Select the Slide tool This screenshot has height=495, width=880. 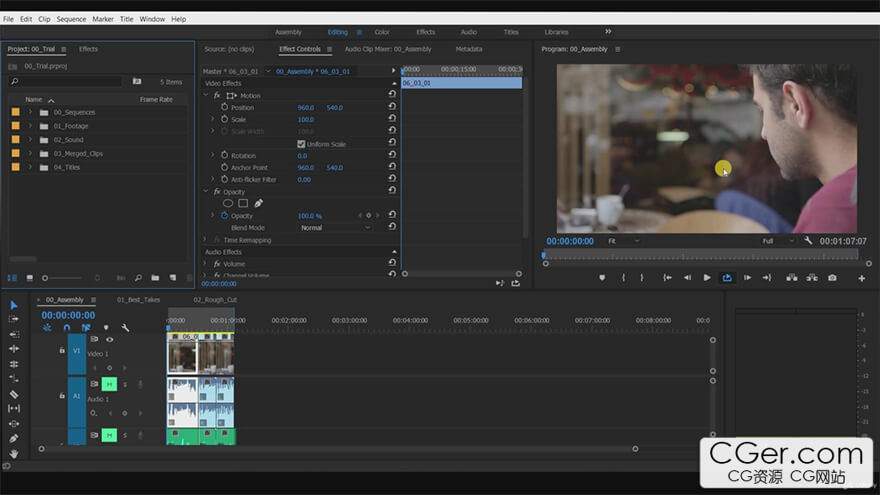click(x=14, y=424)
